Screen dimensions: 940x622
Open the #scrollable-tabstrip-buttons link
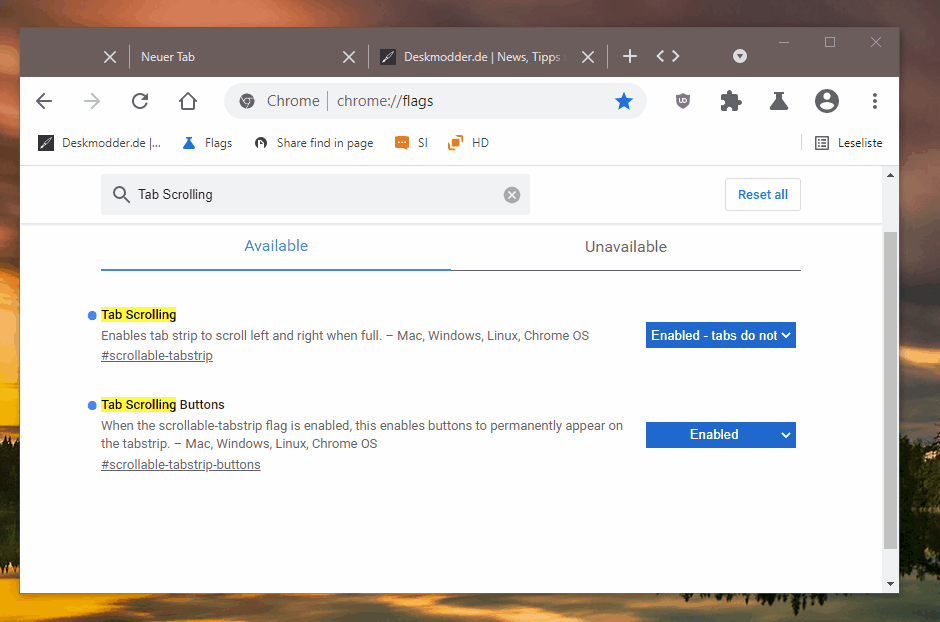[180, 464]
